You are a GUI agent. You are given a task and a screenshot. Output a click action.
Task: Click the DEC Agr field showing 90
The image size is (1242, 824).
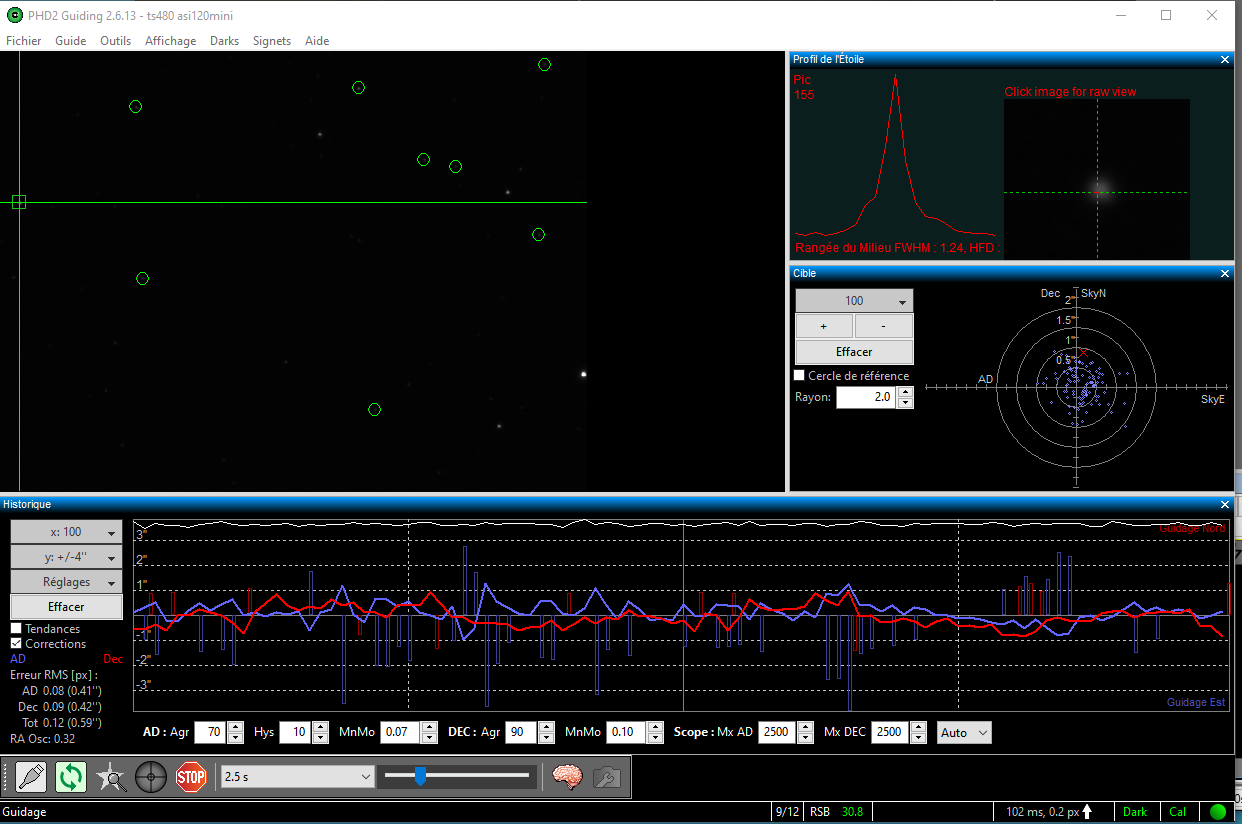point(521,733)
